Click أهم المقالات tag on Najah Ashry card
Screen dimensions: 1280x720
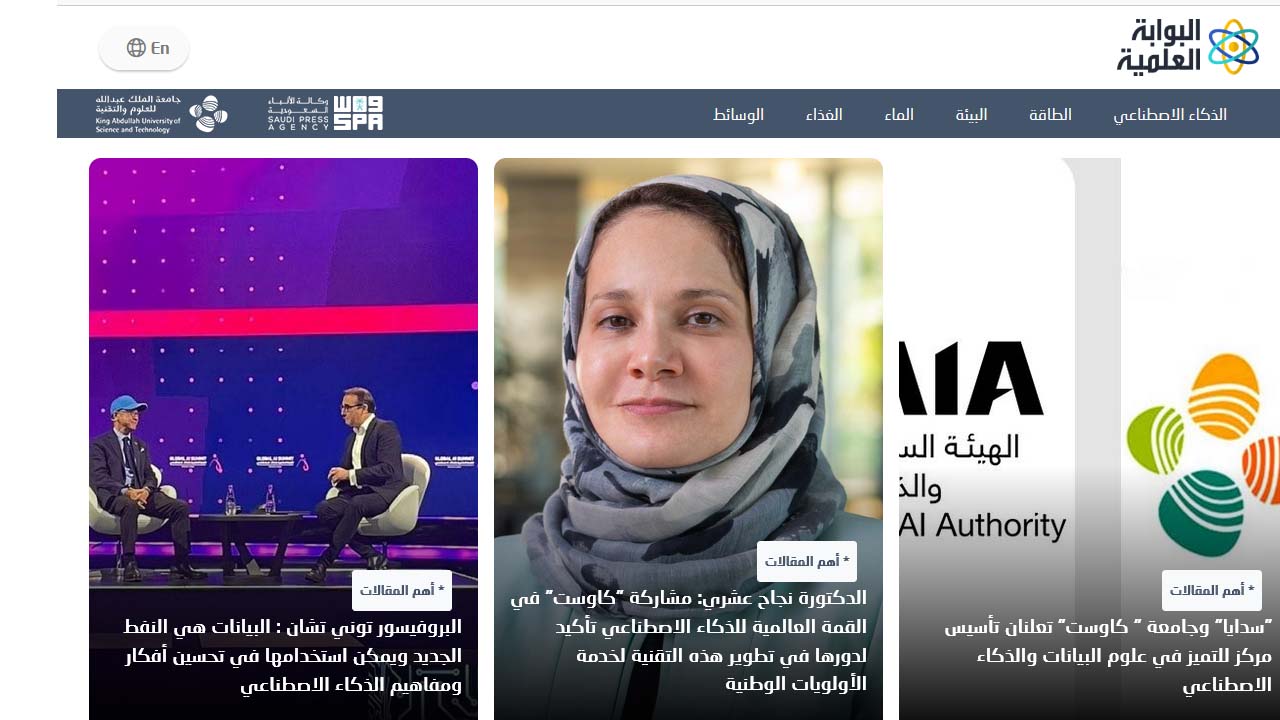[x=807, y=562]
